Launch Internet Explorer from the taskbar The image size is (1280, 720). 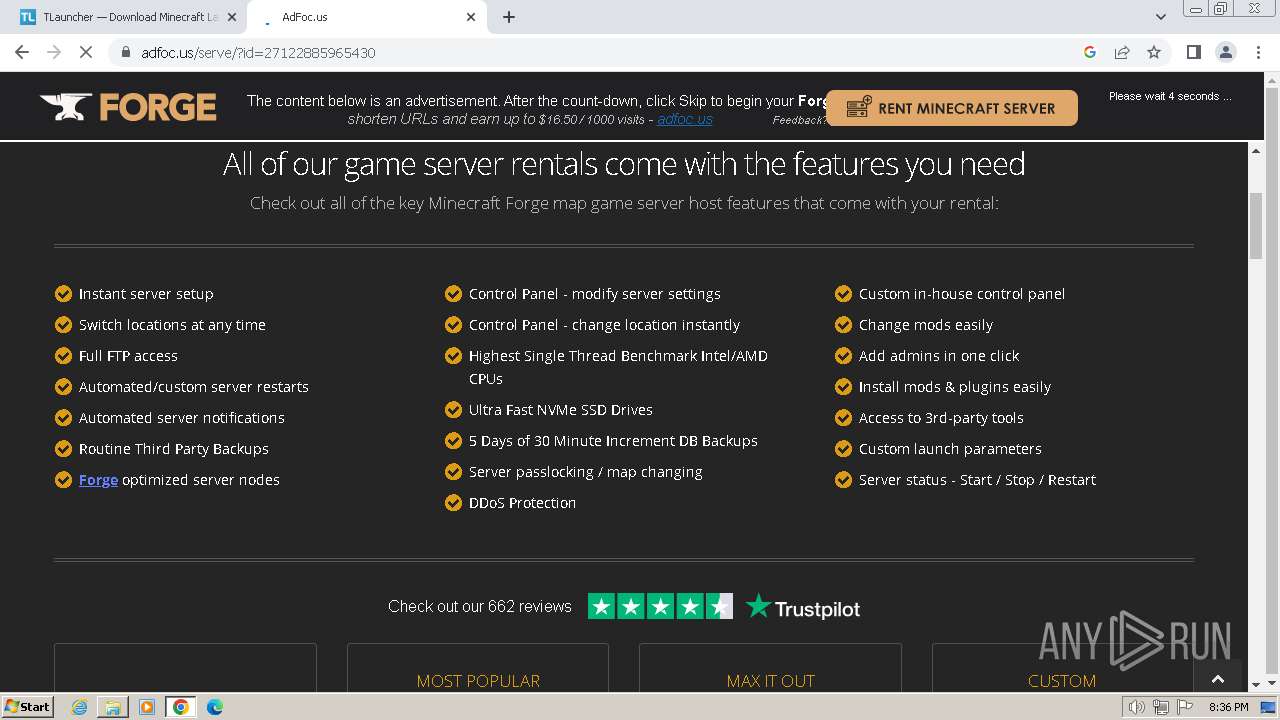[79, 707]
